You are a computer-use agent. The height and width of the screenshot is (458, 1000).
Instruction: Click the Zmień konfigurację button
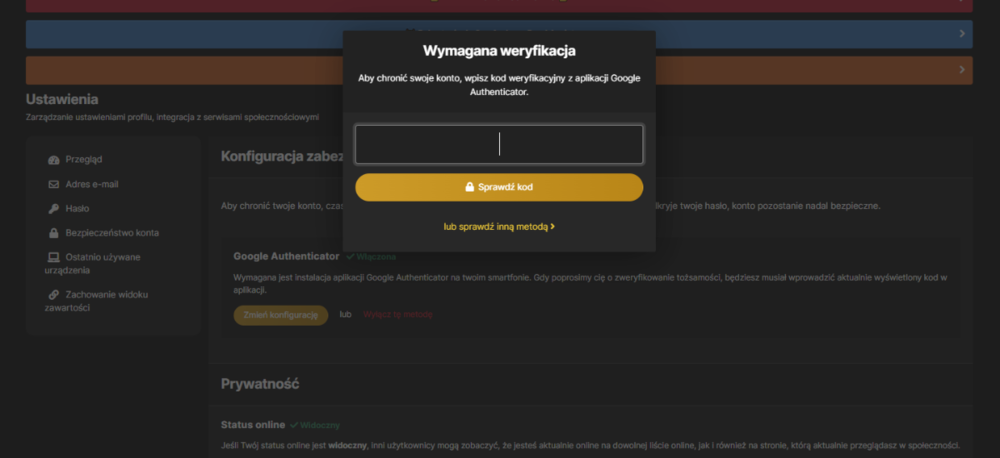coord(281,315)
